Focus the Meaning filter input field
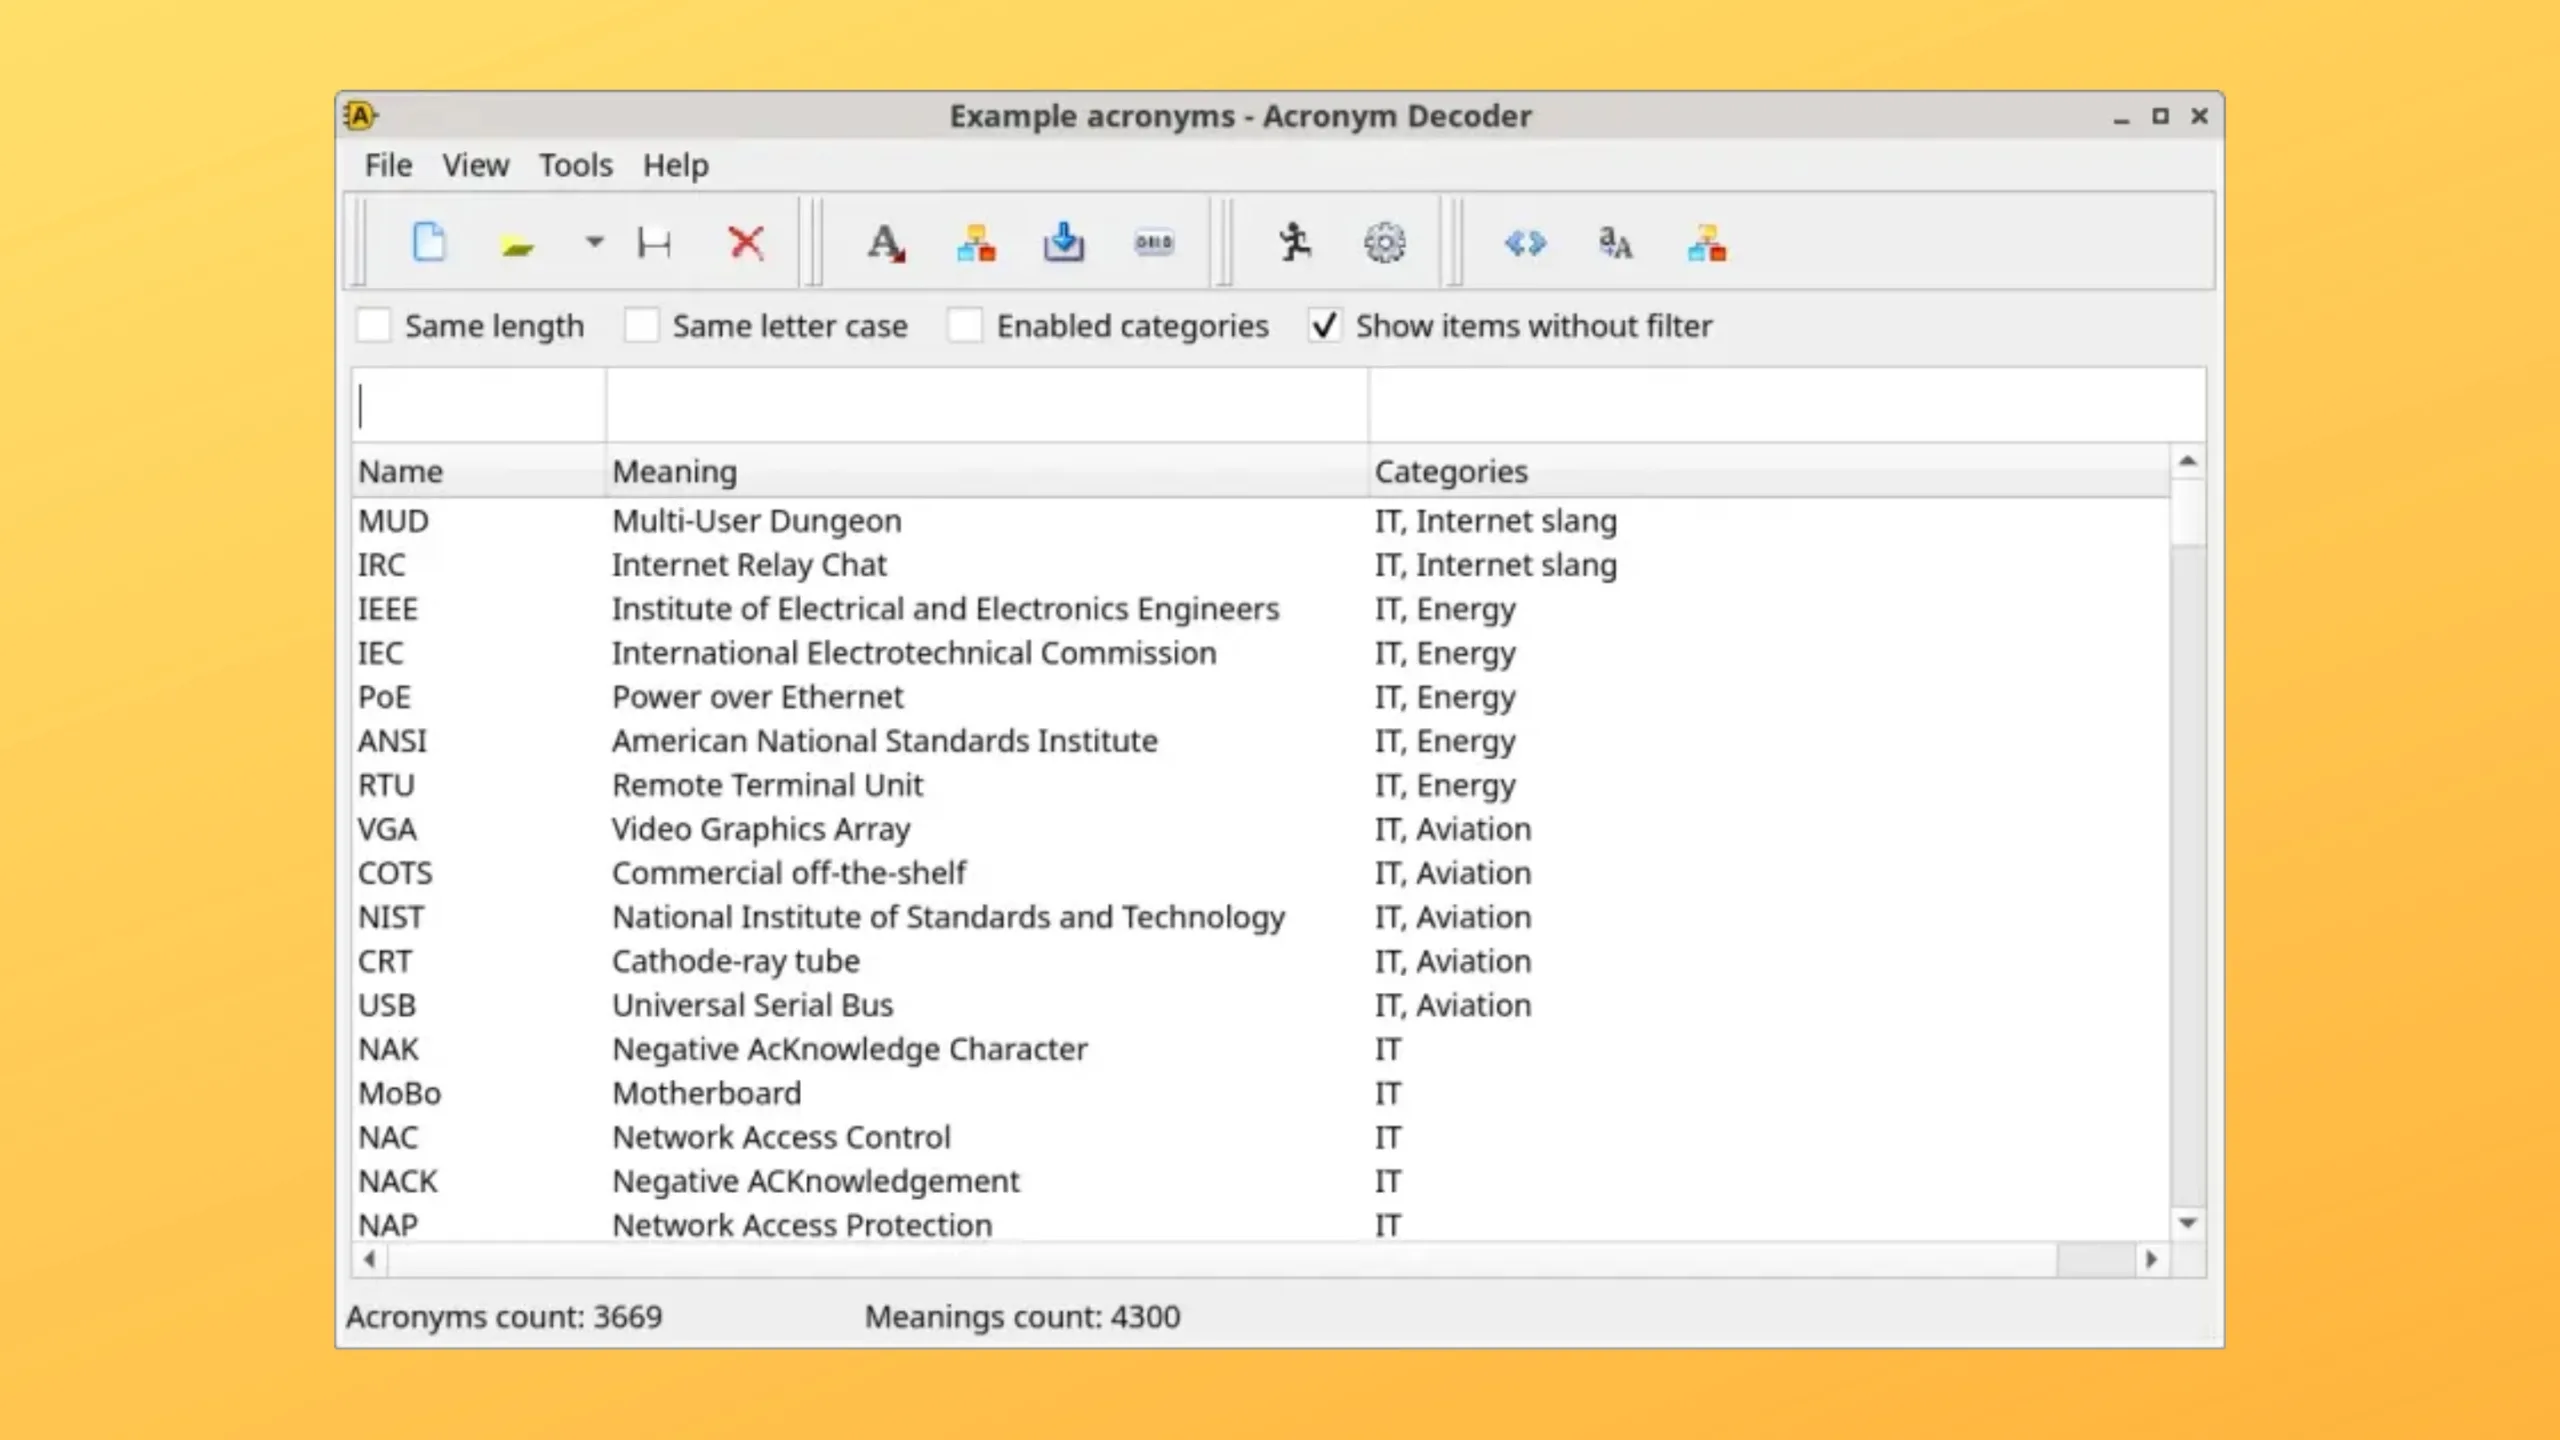2560x1440 pixels. point(986,406)
